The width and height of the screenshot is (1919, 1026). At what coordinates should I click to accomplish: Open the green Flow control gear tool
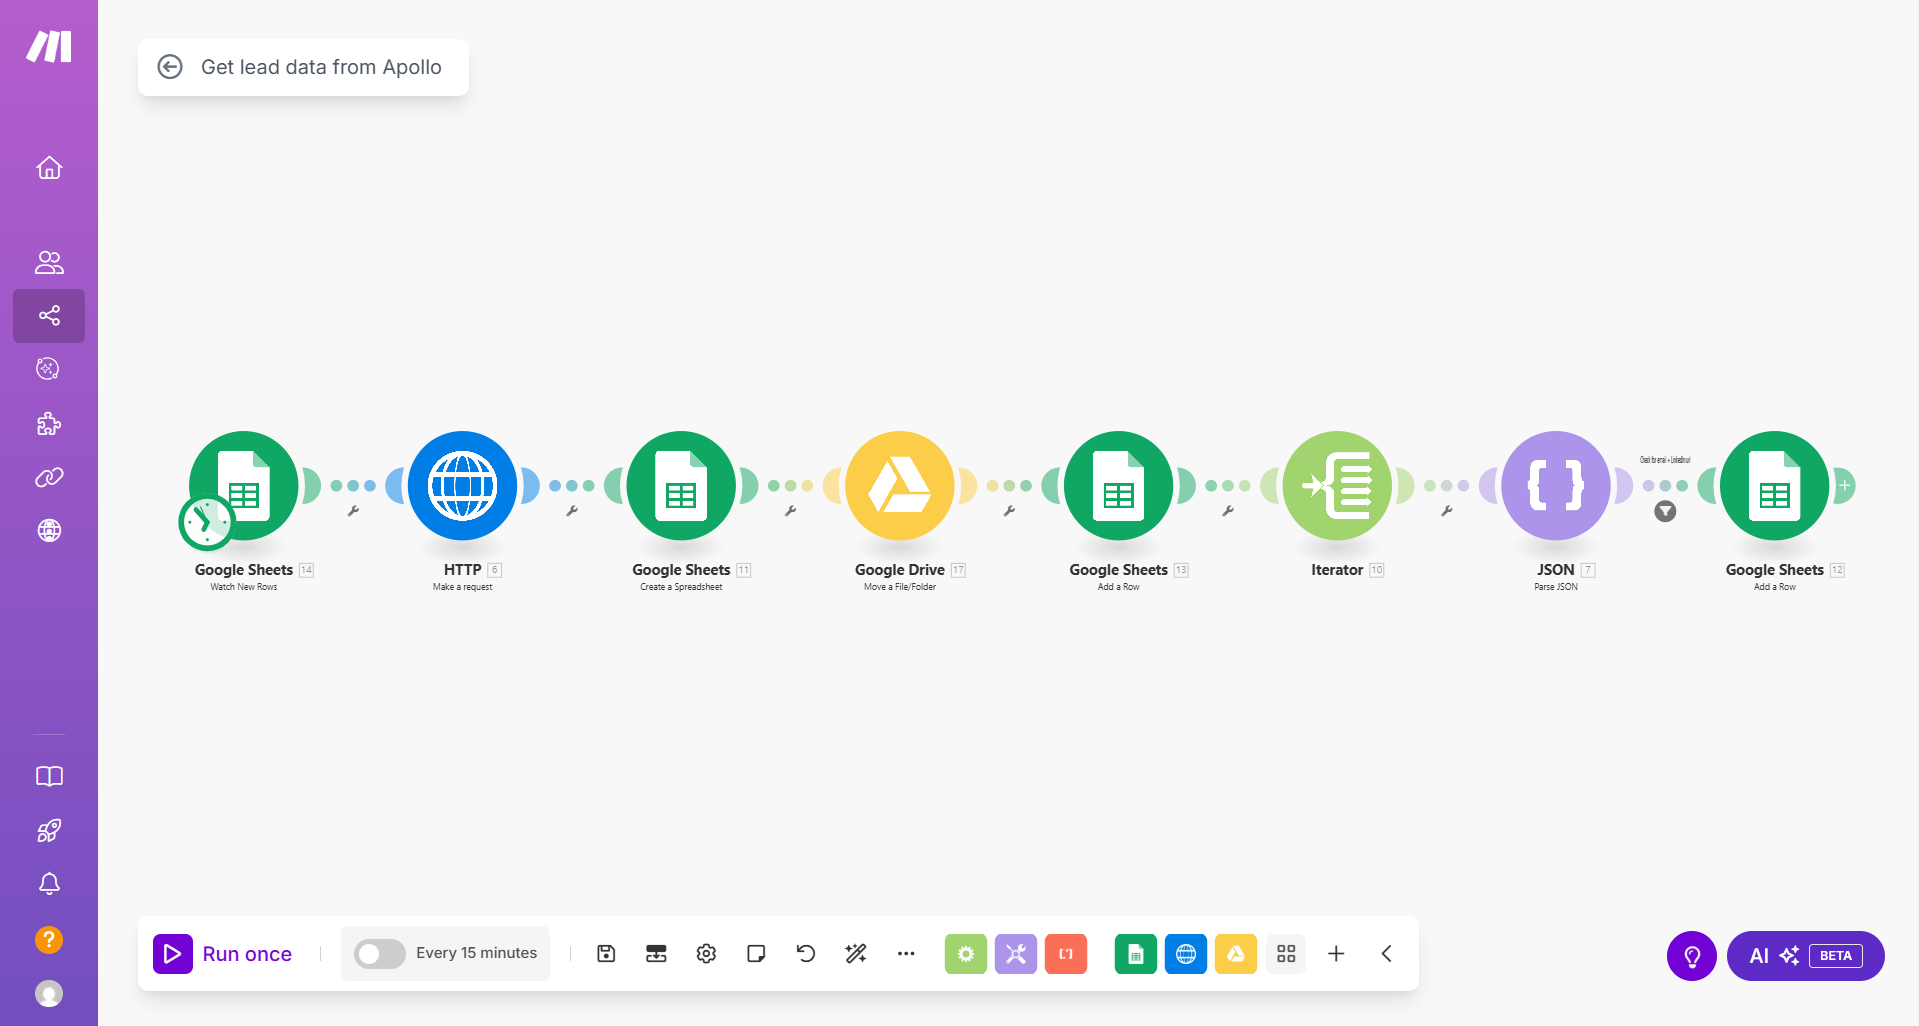click(x=966, y=954)
